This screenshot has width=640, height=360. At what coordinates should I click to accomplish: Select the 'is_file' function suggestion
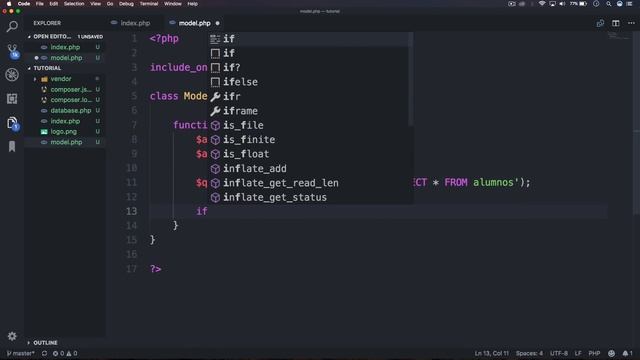[310, 125]
